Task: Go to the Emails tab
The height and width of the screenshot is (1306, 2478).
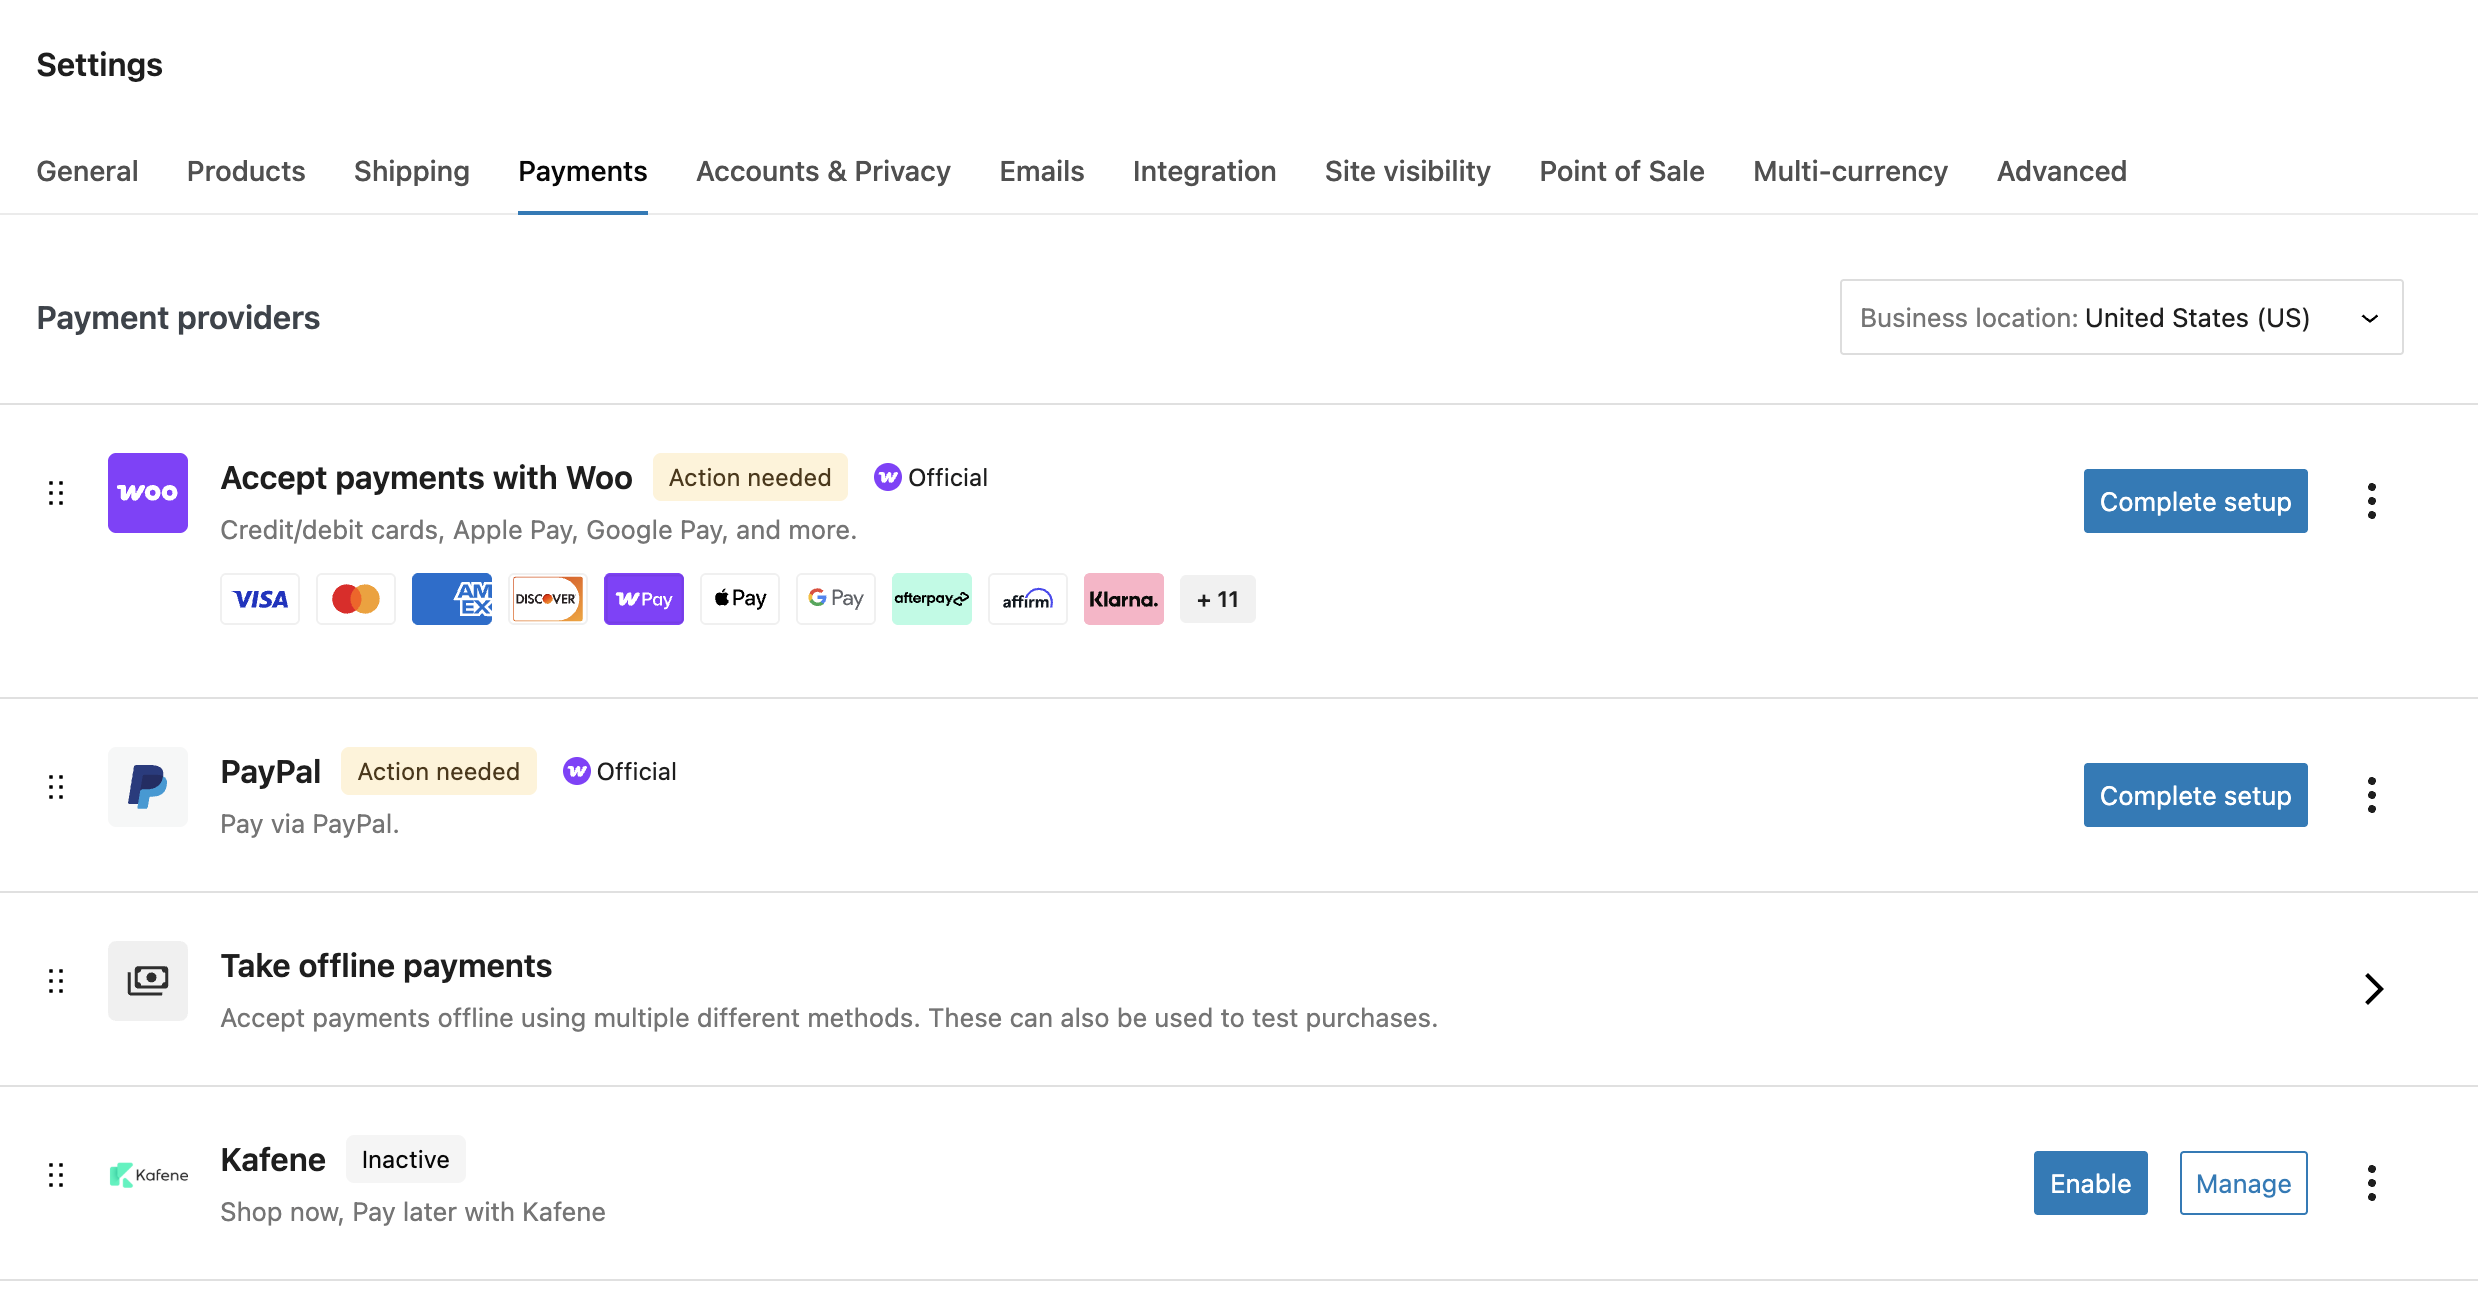Action: click(1042, 171)
